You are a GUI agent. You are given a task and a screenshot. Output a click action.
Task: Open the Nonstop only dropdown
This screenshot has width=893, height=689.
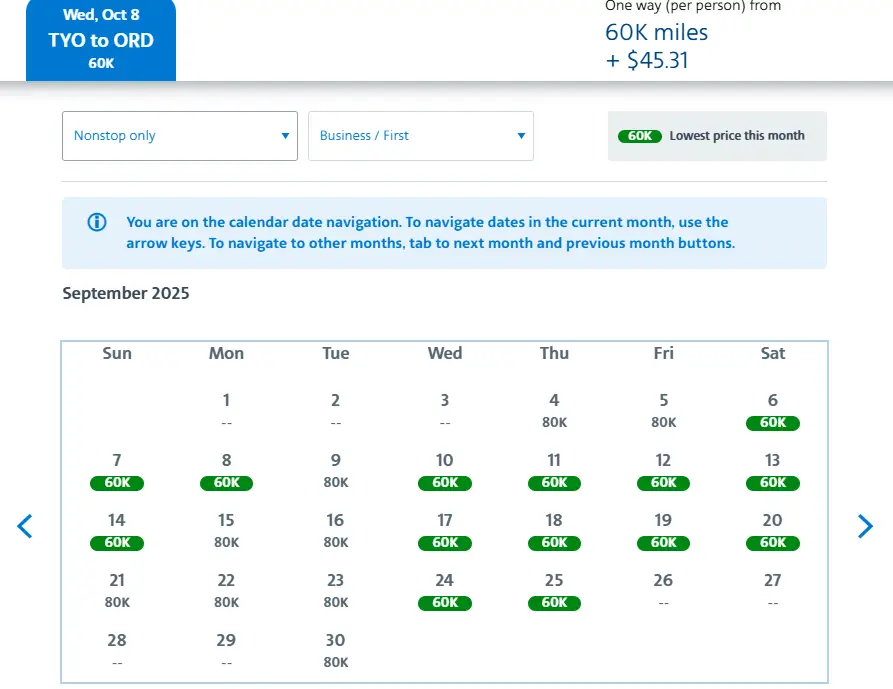[180, 136]
